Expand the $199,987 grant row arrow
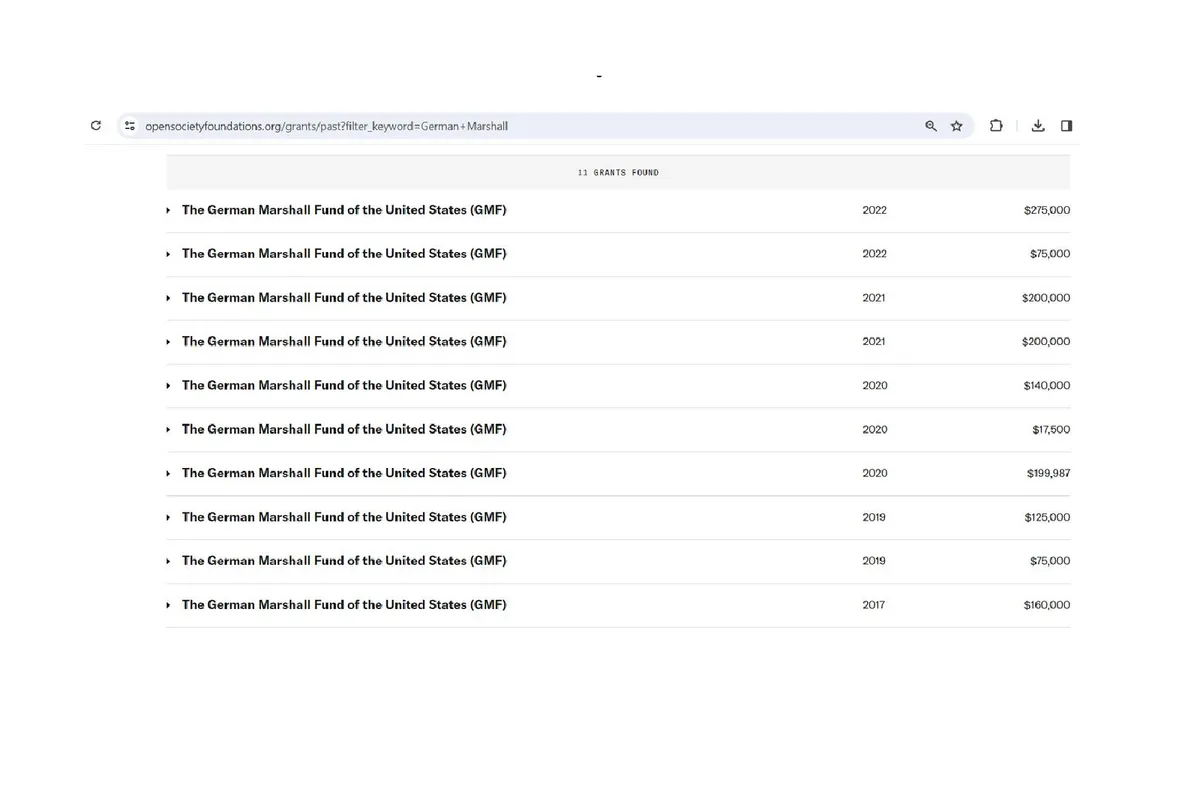This screenshot has width=1200, height=795. coord(169,474)
